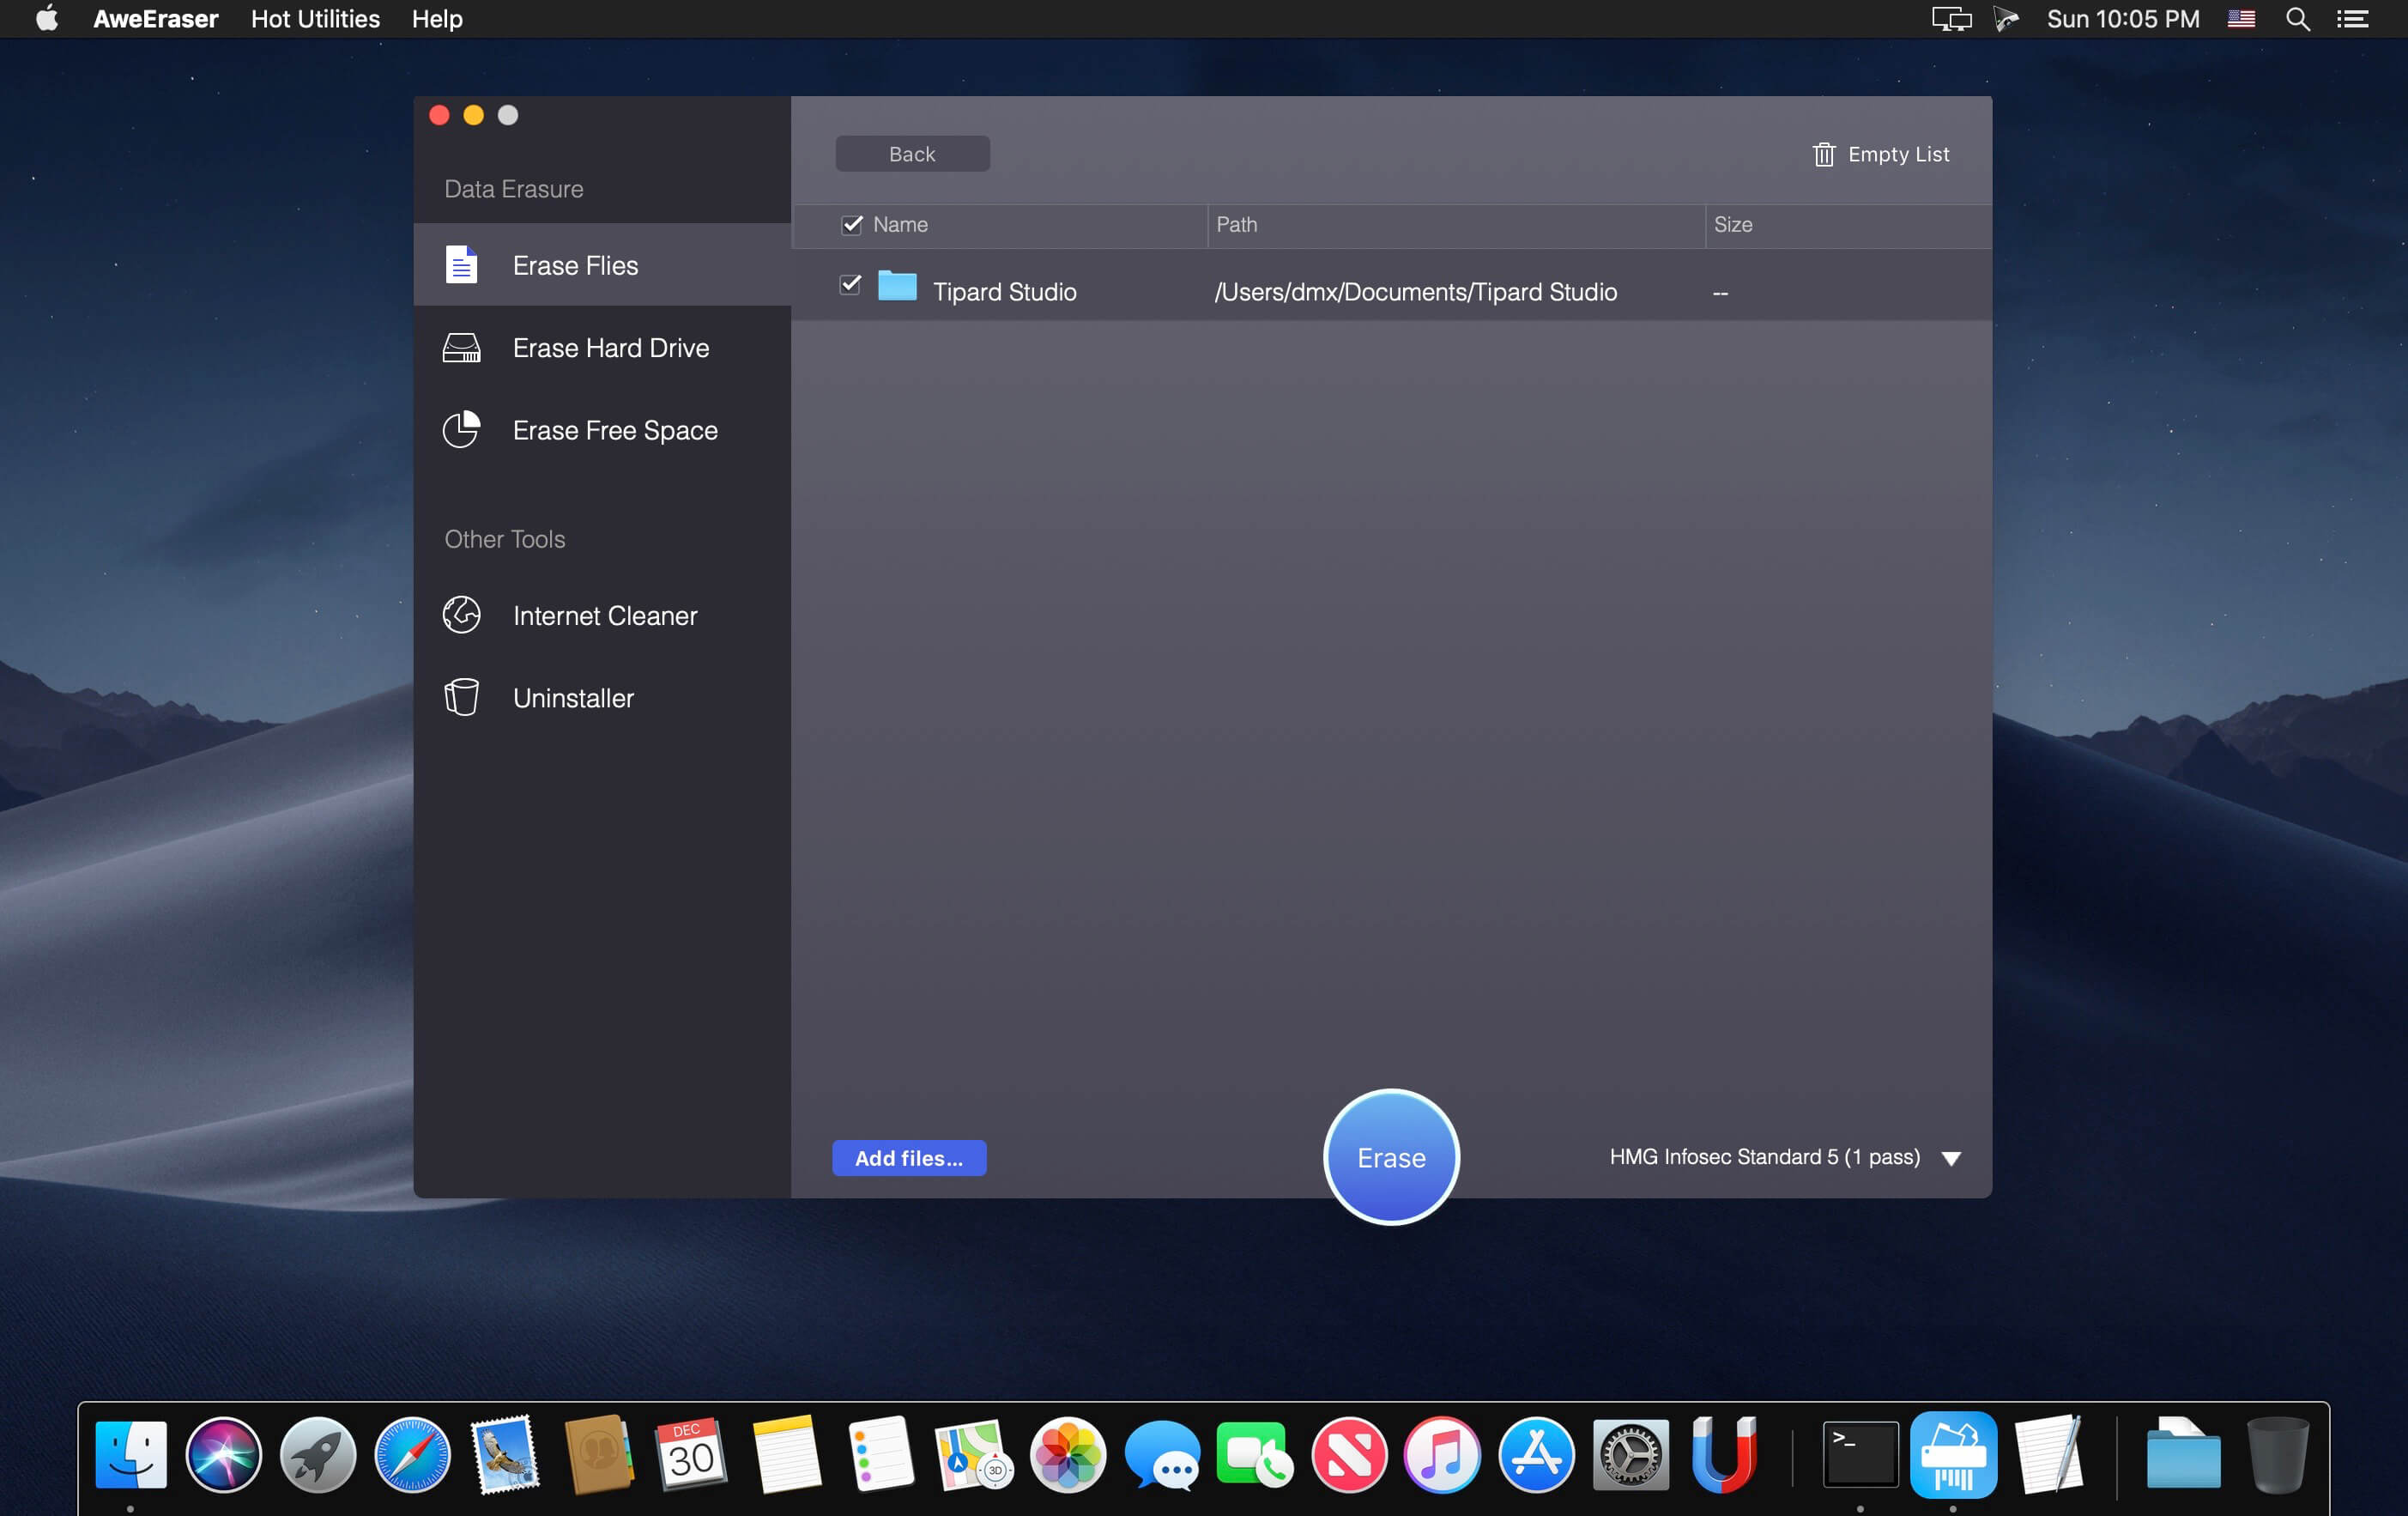This screenshot has height=1516, width=2408.
Task: Select the Erase Free Space pie icon
Action: pyautogui.click(x=461, y=430)
